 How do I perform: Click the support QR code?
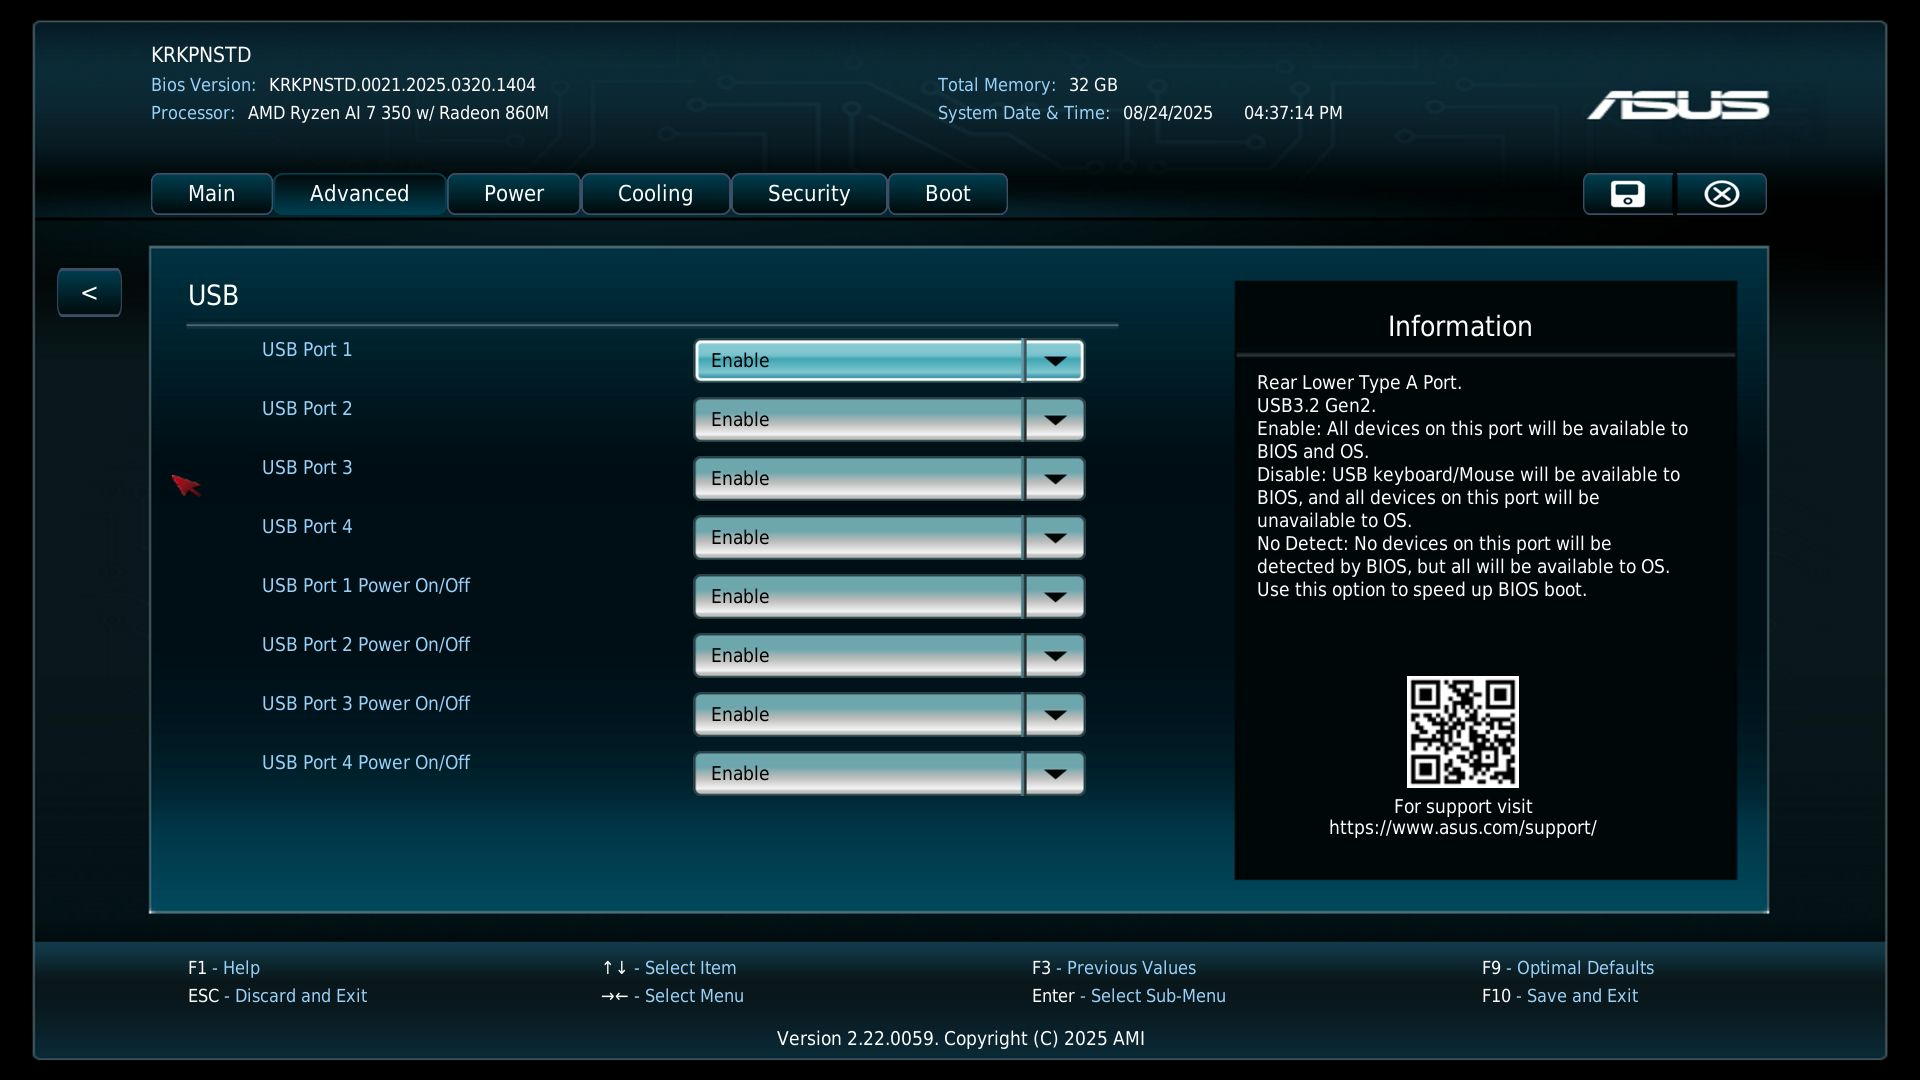tap(1462, 731)
